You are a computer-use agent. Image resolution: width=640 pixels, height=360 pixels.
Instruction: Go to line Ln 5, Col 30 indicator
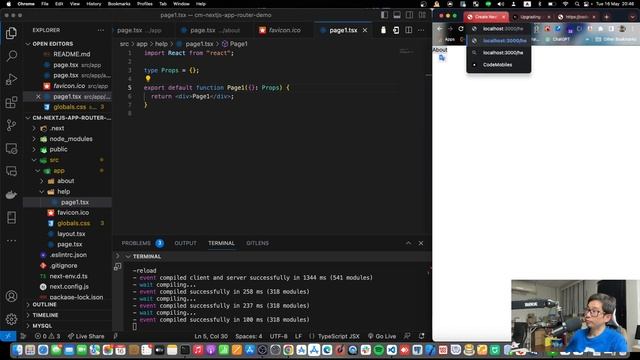[211, 336]
